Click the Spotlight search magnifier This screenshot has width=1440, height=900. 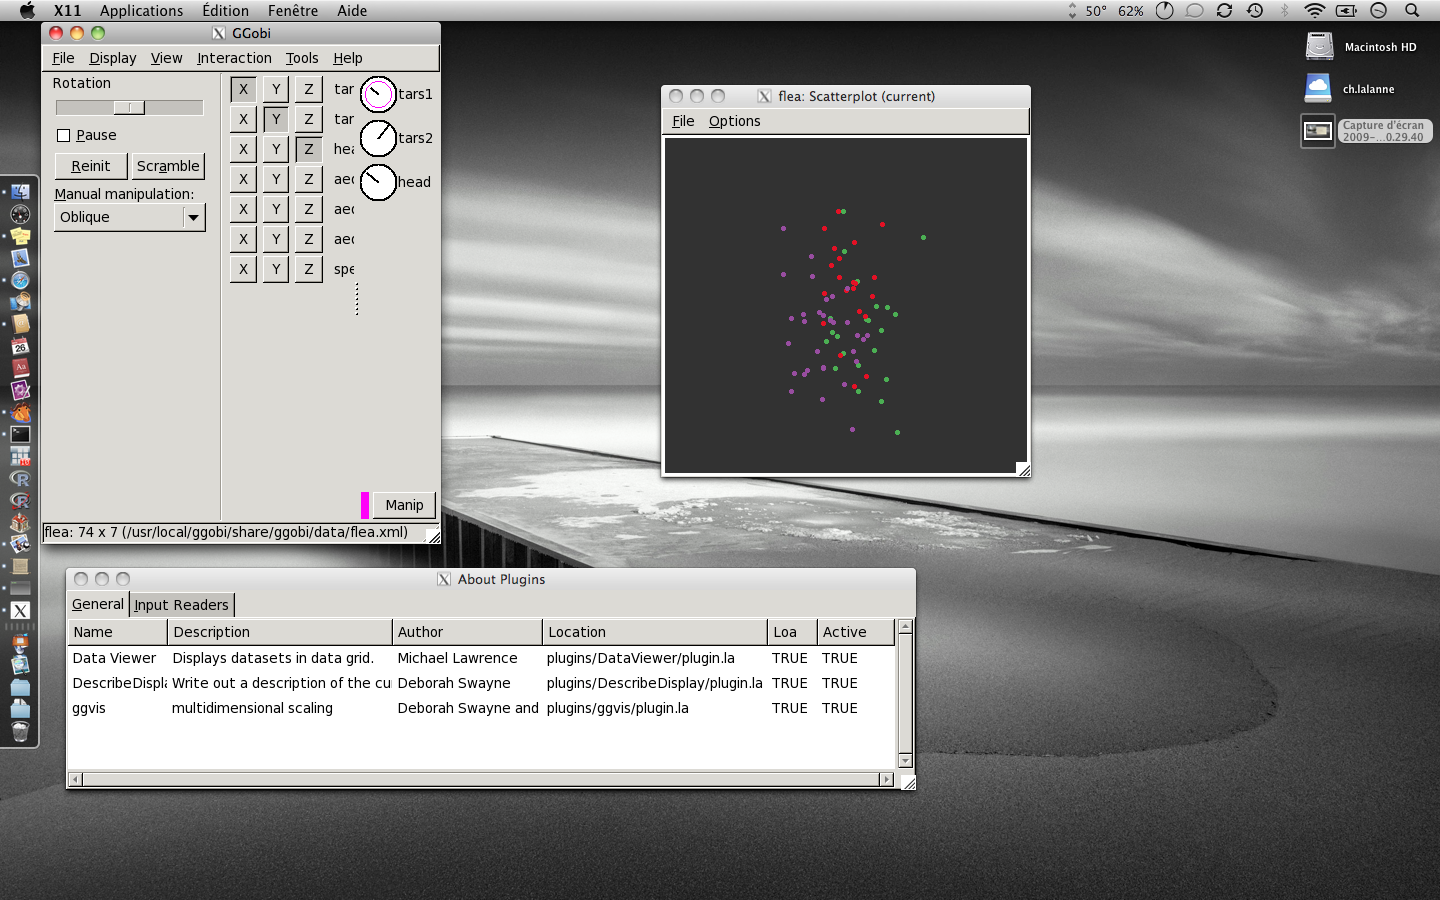(1412, 11)
